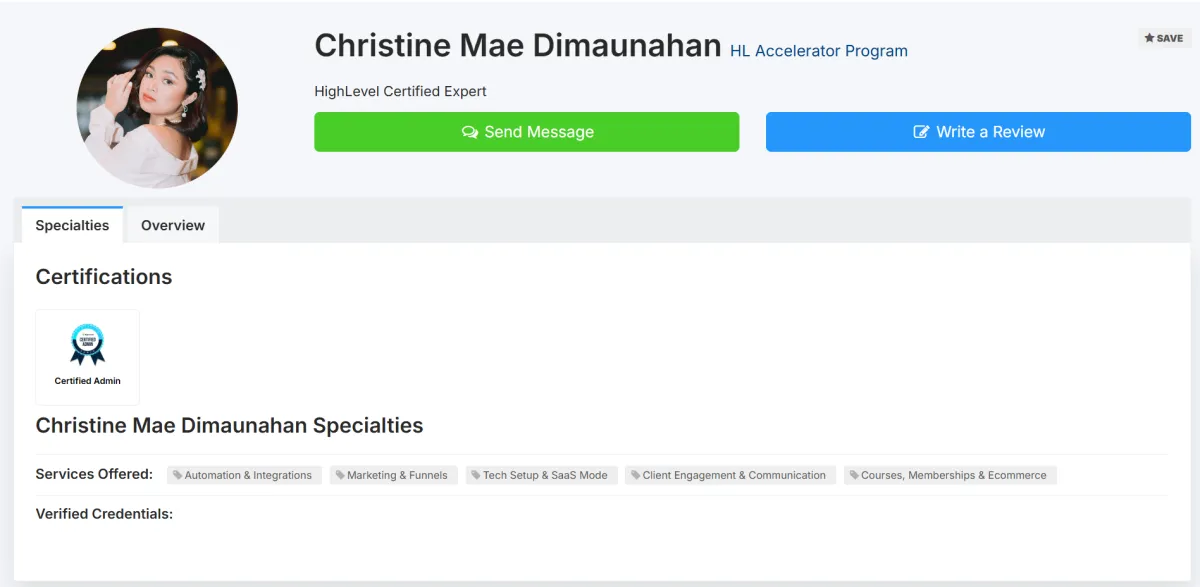
Task: Select the Tech Setup & SaaS Mode tag
Action: (x=542, y=475)
